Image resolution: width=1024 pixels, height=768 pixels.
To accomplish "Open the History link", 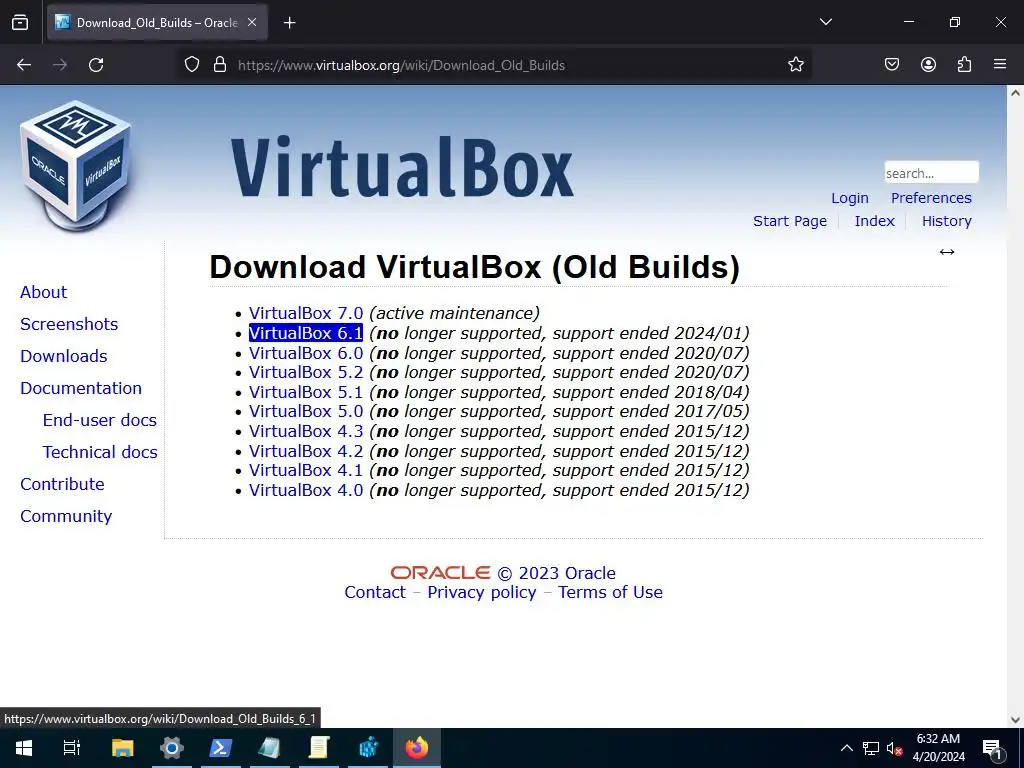I will [946, 221].
